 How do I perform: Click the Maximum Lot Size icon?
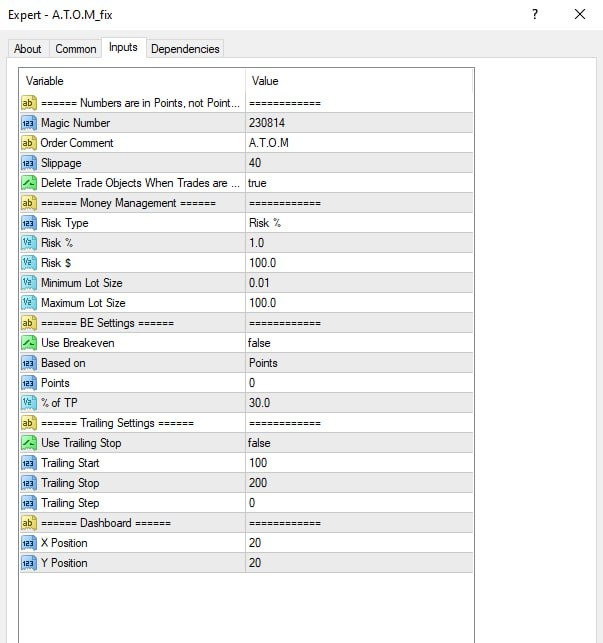(x=29, y=303)
